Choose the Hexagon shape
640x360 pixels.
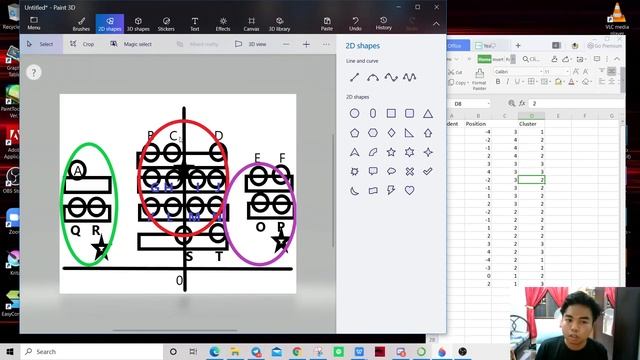(x=373, y=133)
